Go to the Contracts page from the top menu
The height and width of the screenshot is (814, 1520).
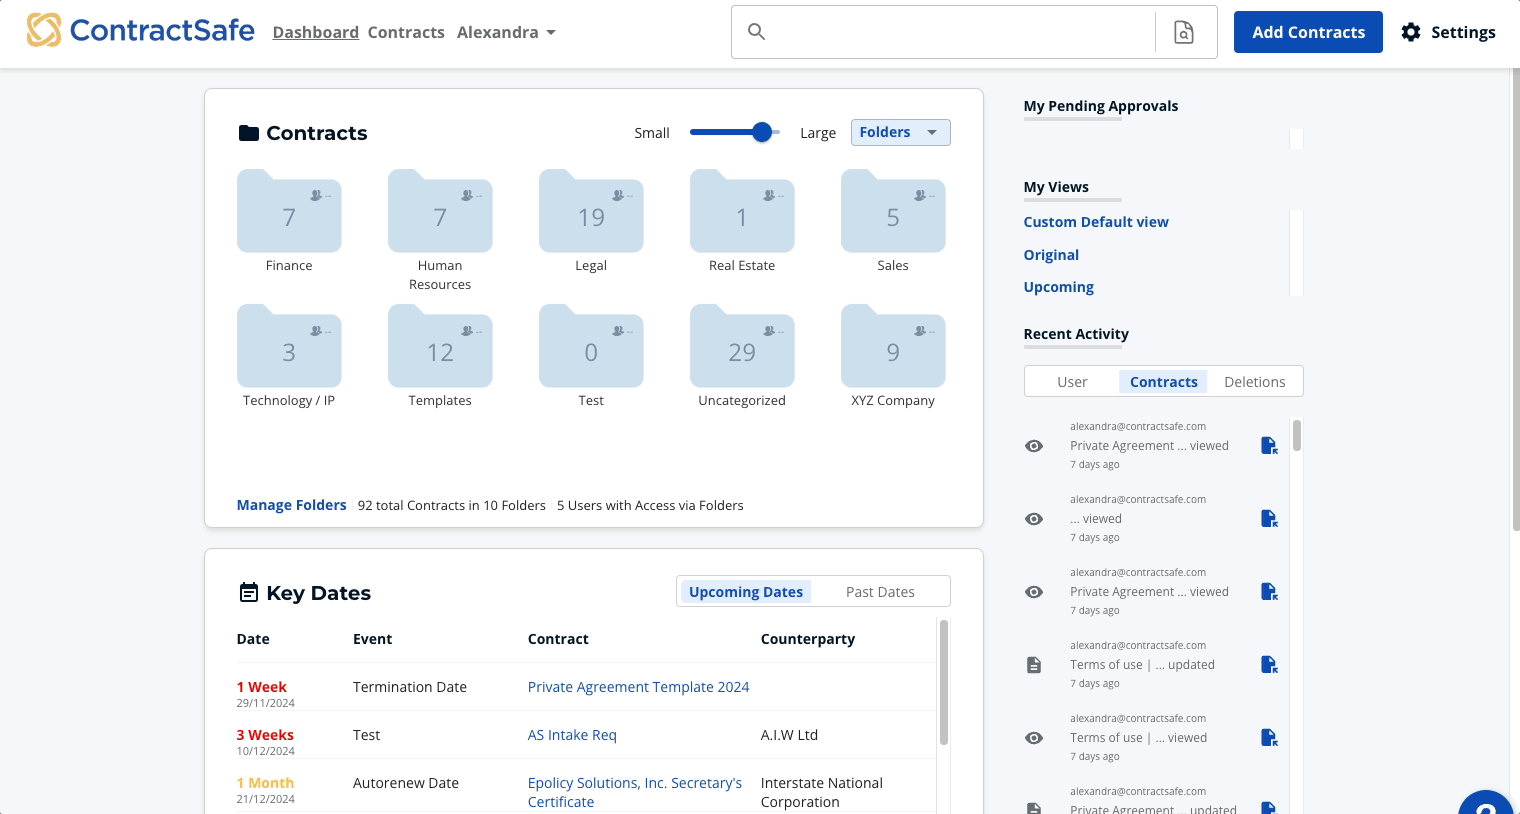pyautogui.click(x=406, y=31)
